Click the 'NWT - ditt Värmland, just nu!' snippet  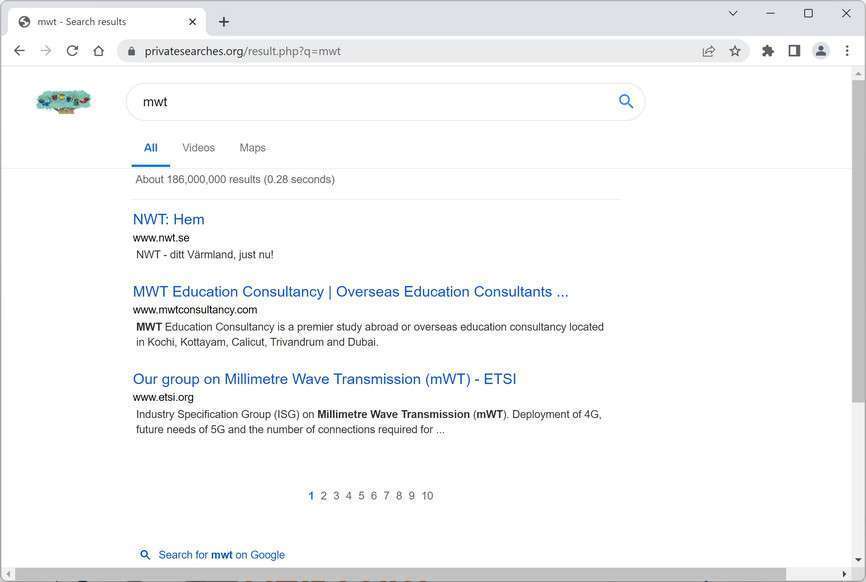204,255
